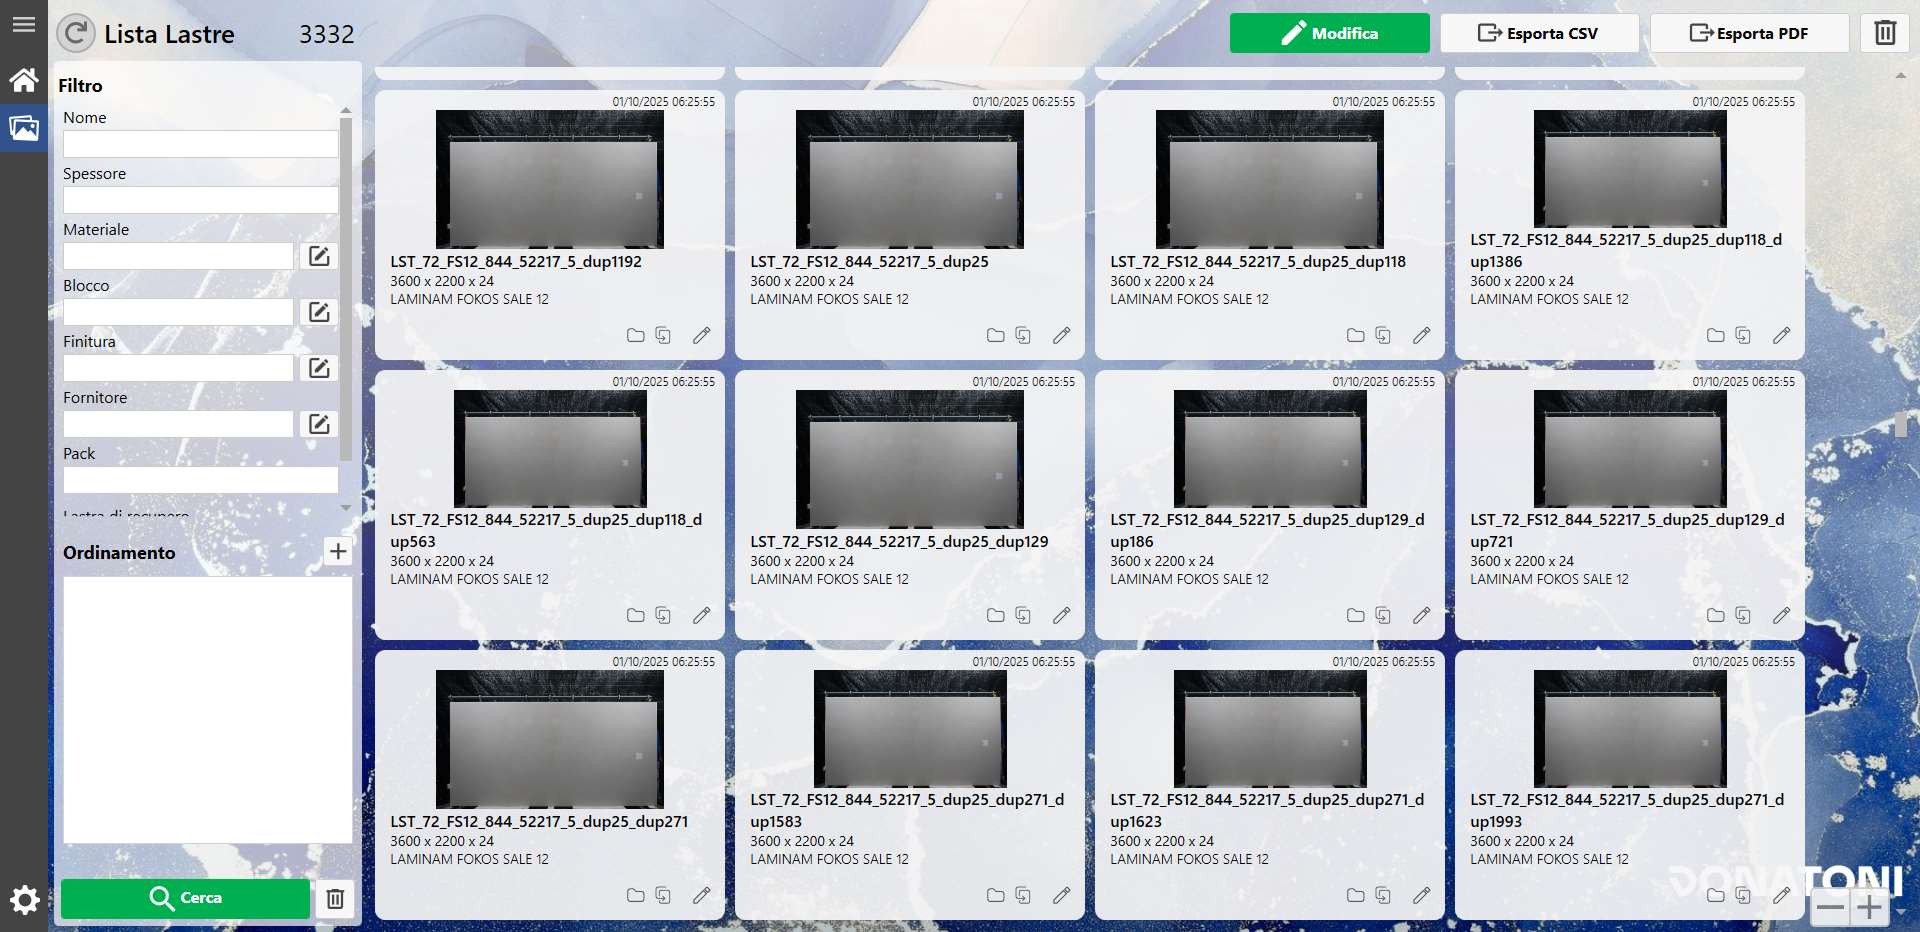Edit slab 52217_5_dup25 with pencil icon
The height and width of the screenshot is (932, 1920).
click(1062, 335)
